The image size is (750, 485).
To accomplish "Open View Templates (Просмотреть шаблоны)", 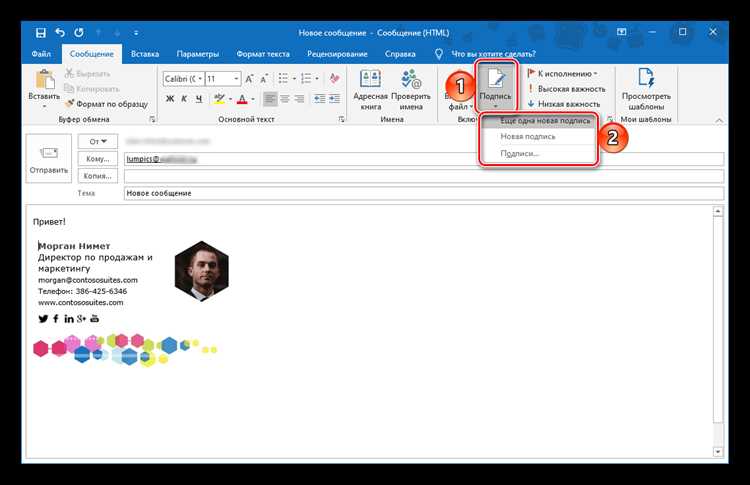I will pos(646,90).
